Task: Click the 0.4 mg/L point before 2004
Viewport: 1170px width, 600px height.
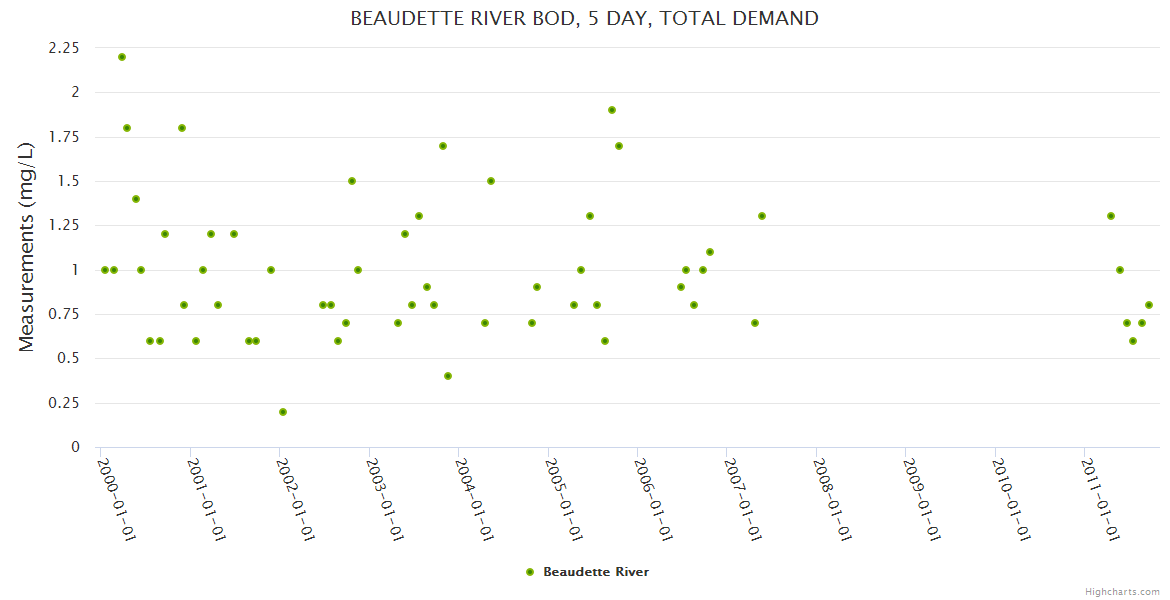Action: point(448,376)
